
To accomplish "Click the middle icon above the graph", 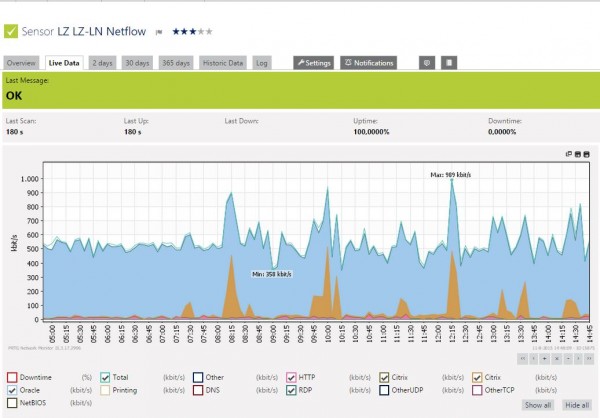I will (x=577, y=154).
